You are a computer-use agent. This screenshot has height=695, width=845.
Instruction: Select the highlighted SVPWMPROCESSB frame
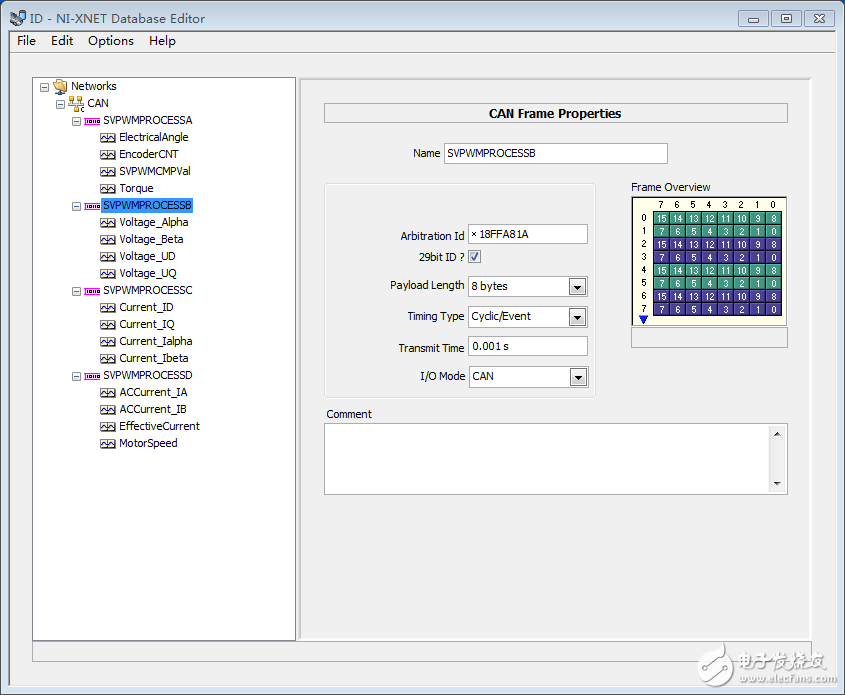point(147,206)
